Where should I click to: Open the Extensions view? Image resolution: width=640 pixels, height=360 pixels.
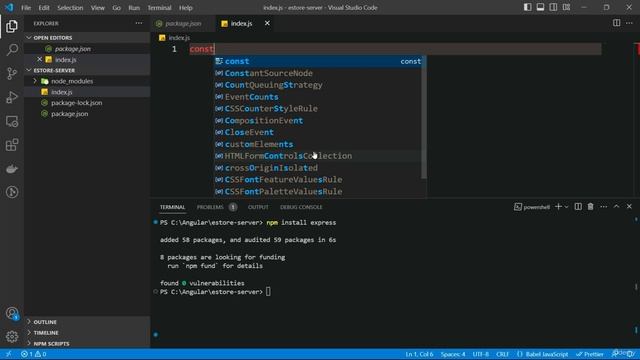(x=12, y=145)
